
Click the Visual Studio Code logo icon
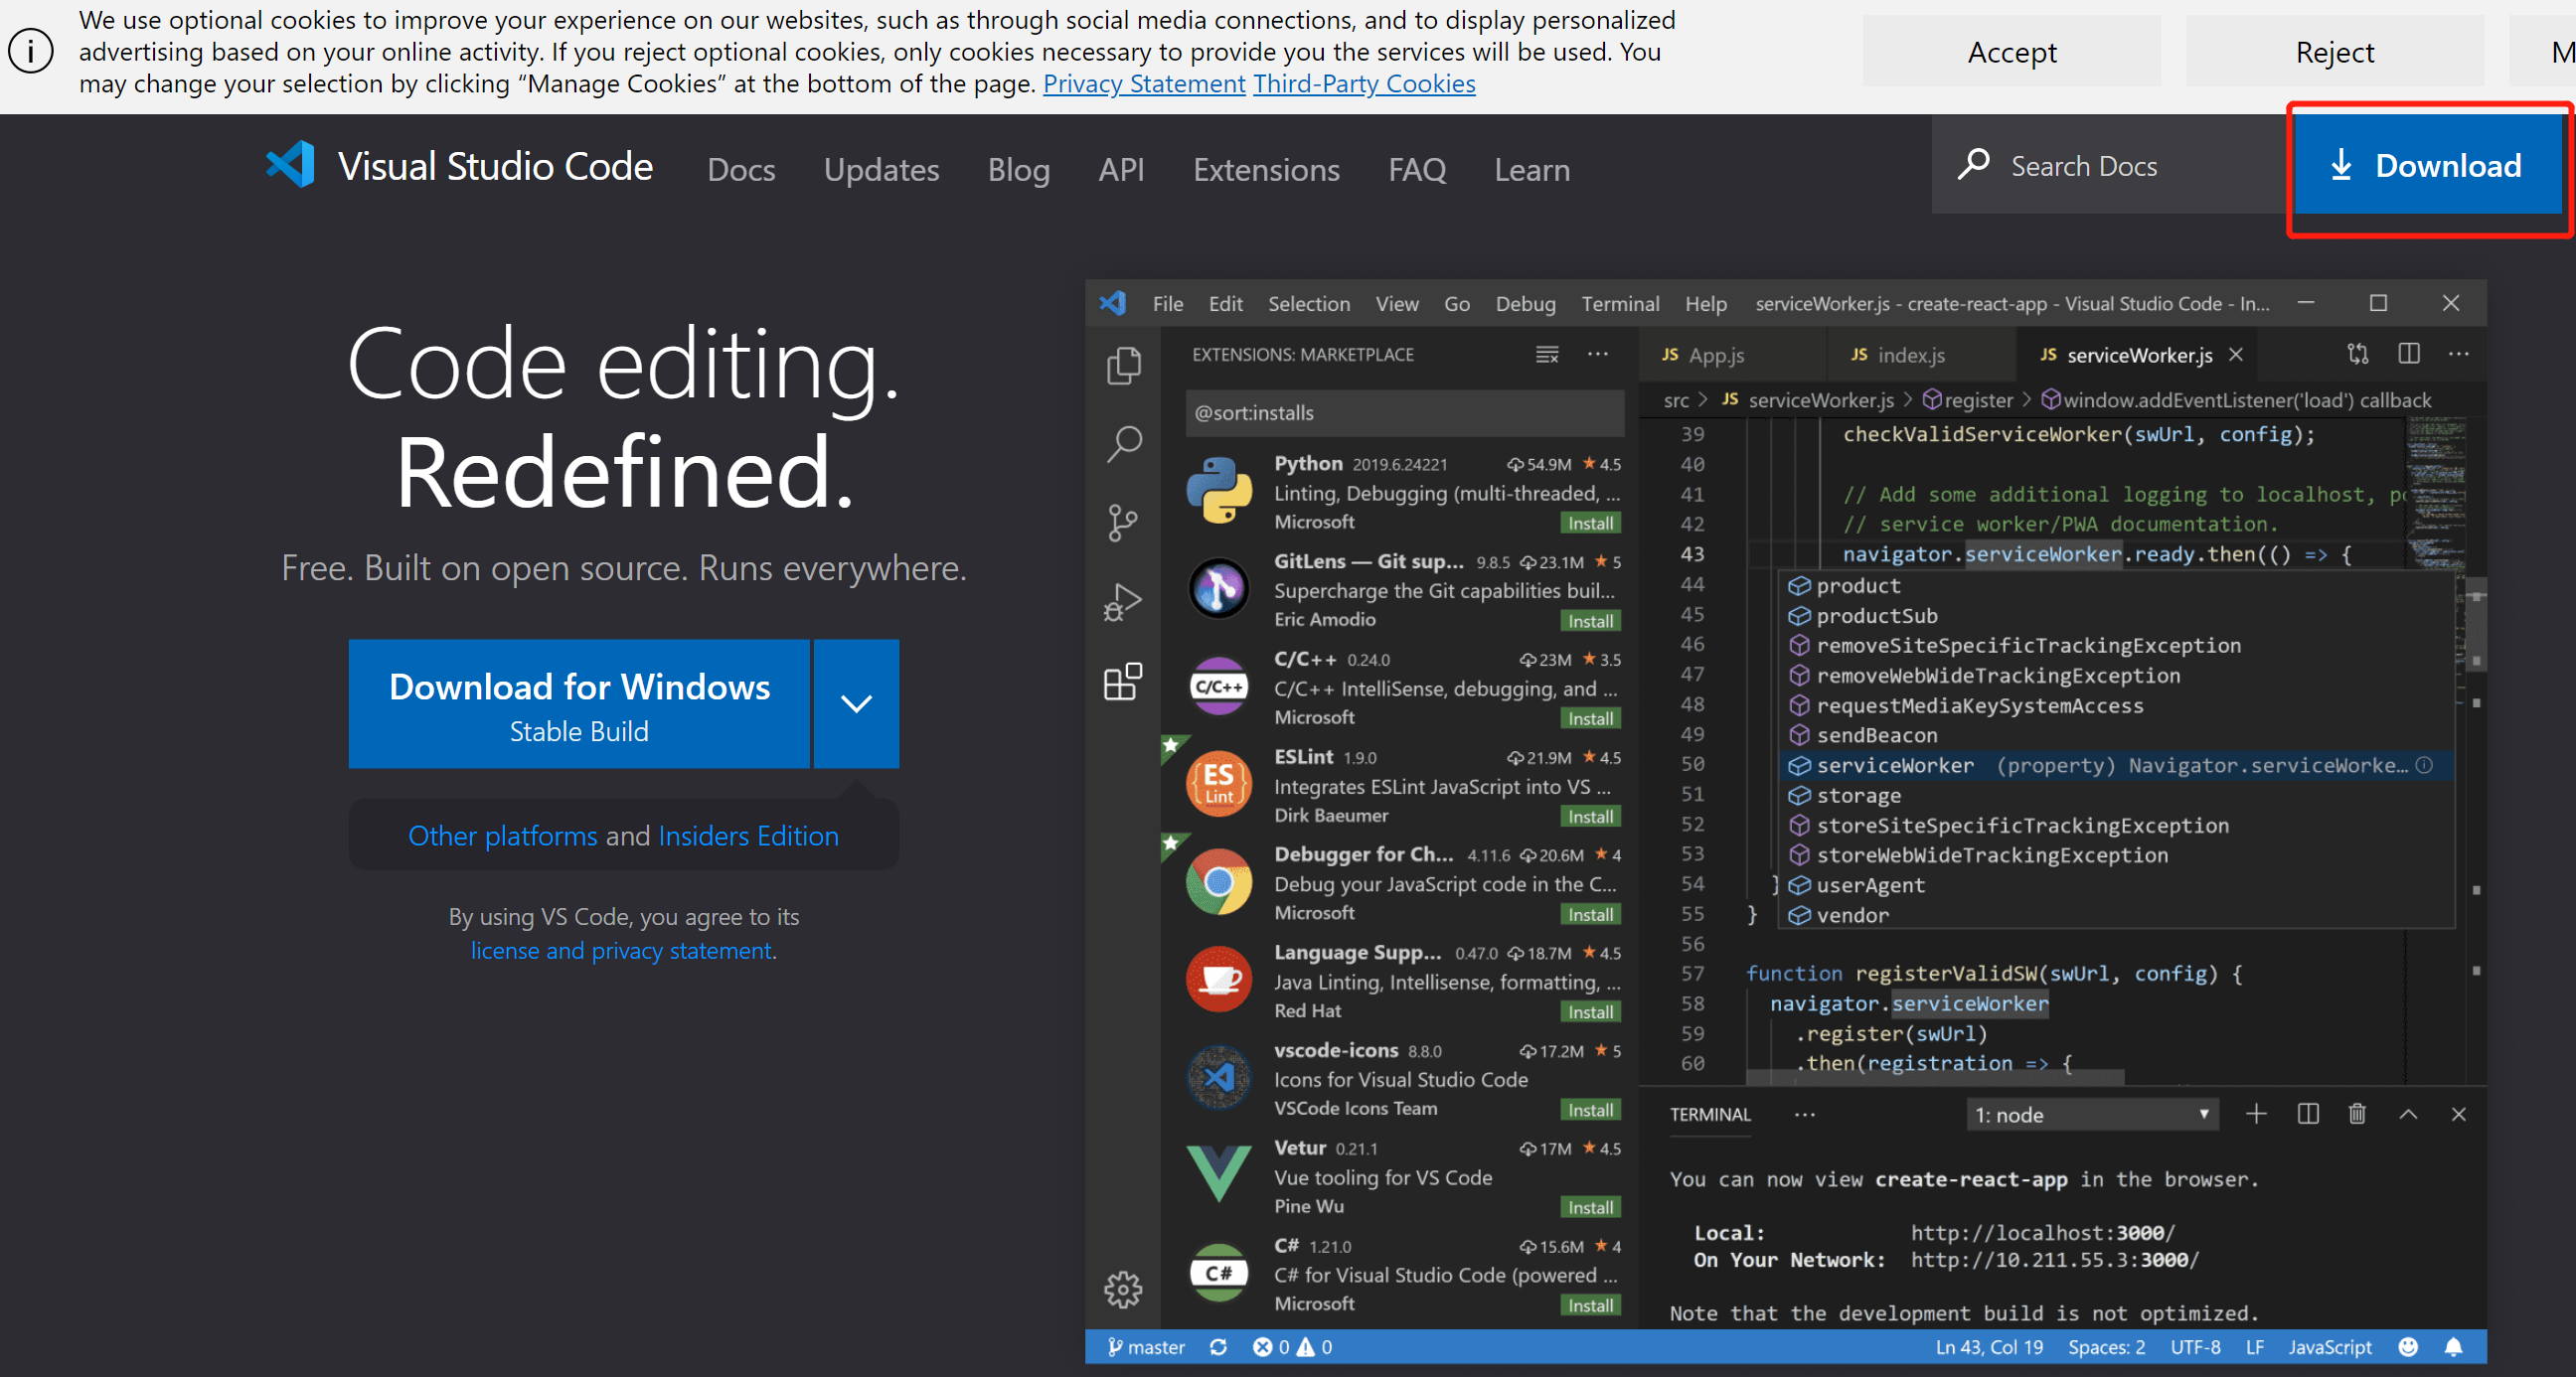click(291, 166)
